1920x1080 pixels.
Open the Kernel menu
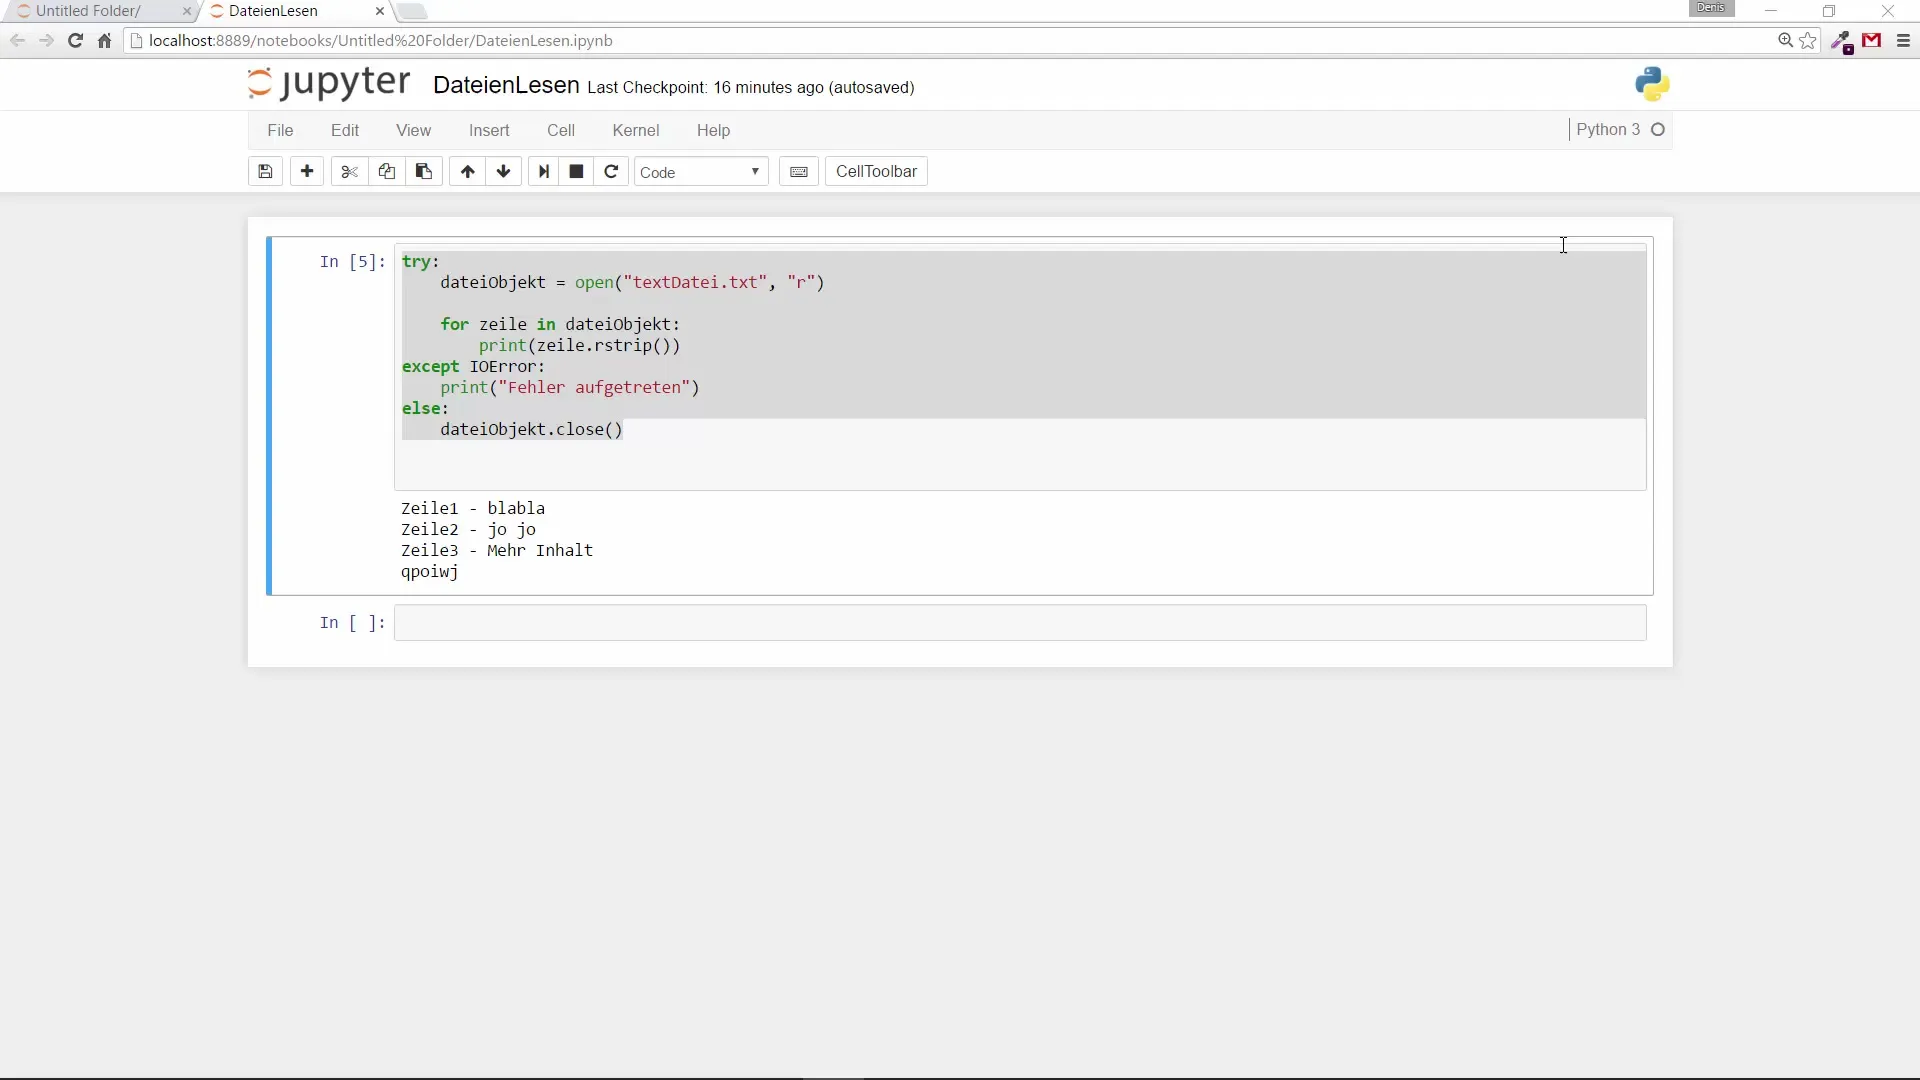(636, 131)
